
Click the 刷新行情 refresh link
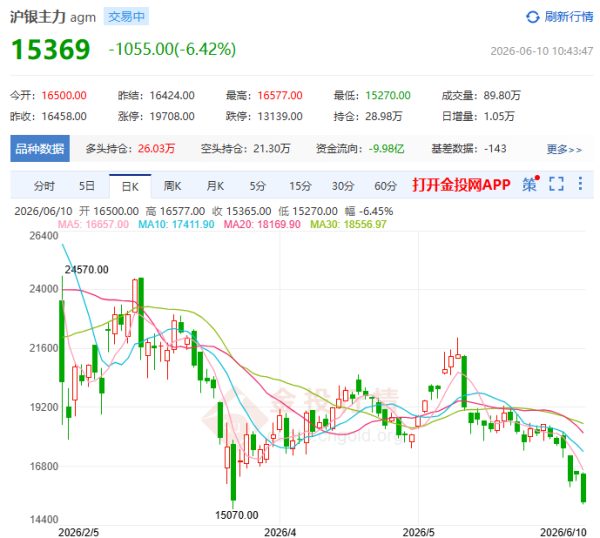pos(569,17)
